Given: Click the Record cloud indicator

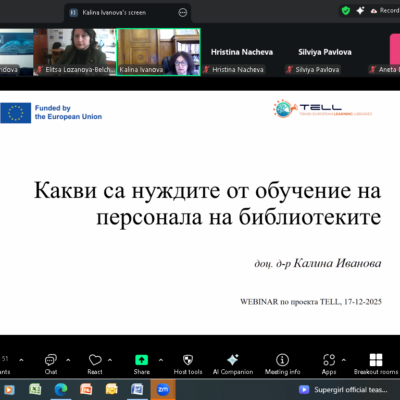Looking at the screenshot, I should point(385,11).
